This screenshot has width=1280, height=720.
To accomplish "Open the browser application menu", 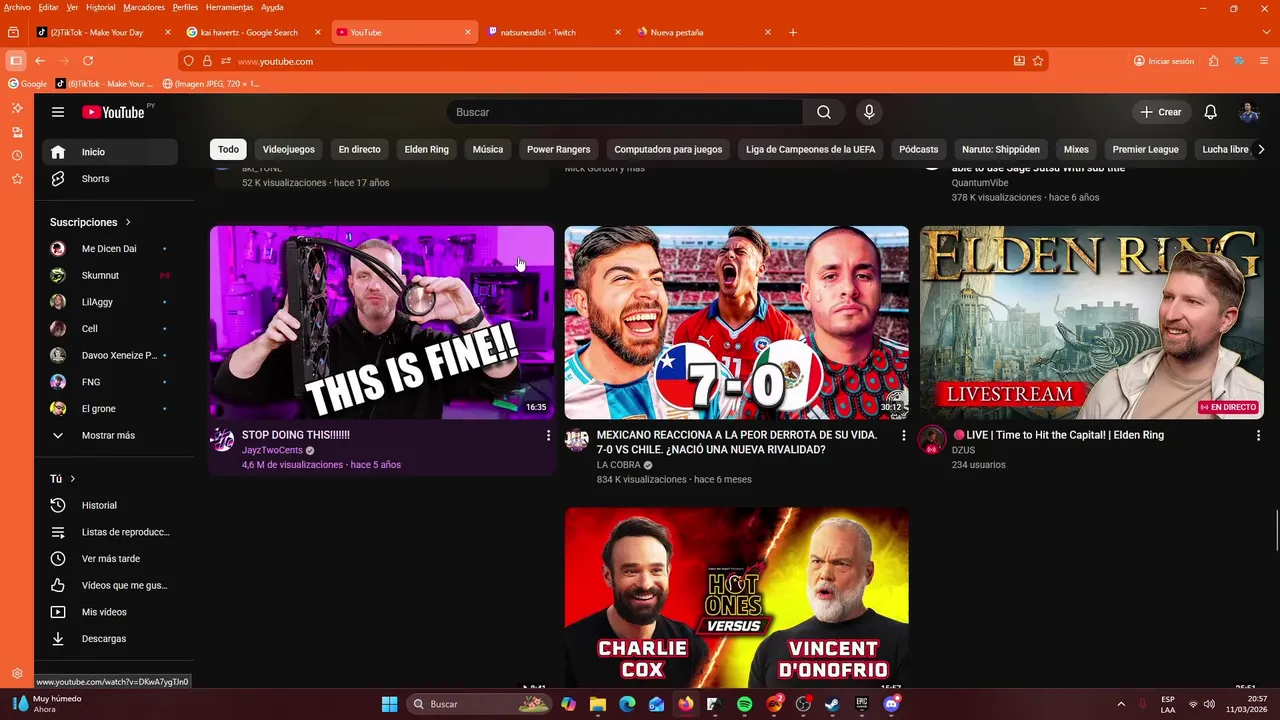I will pyautogui.click(x=1264, y=61).
